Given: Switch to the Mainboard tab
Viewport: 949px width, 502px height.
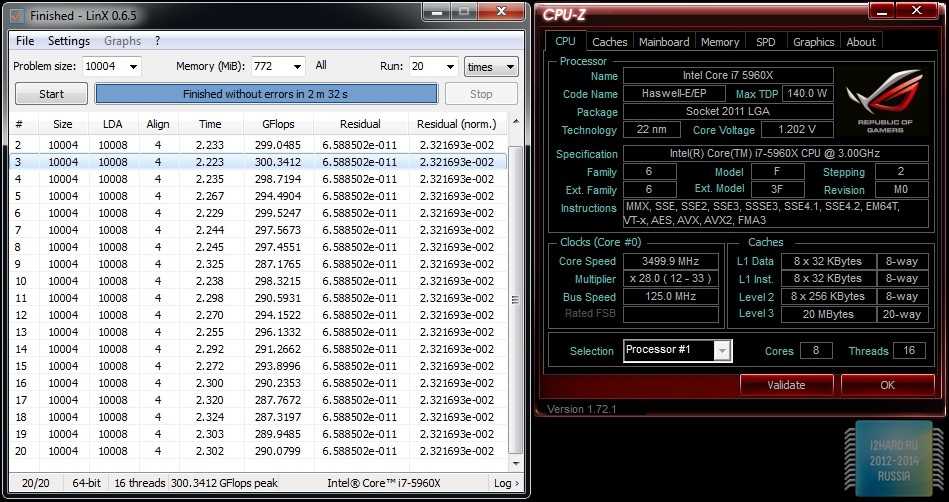Looking at the screenshot, I should [x=664, y=42].
